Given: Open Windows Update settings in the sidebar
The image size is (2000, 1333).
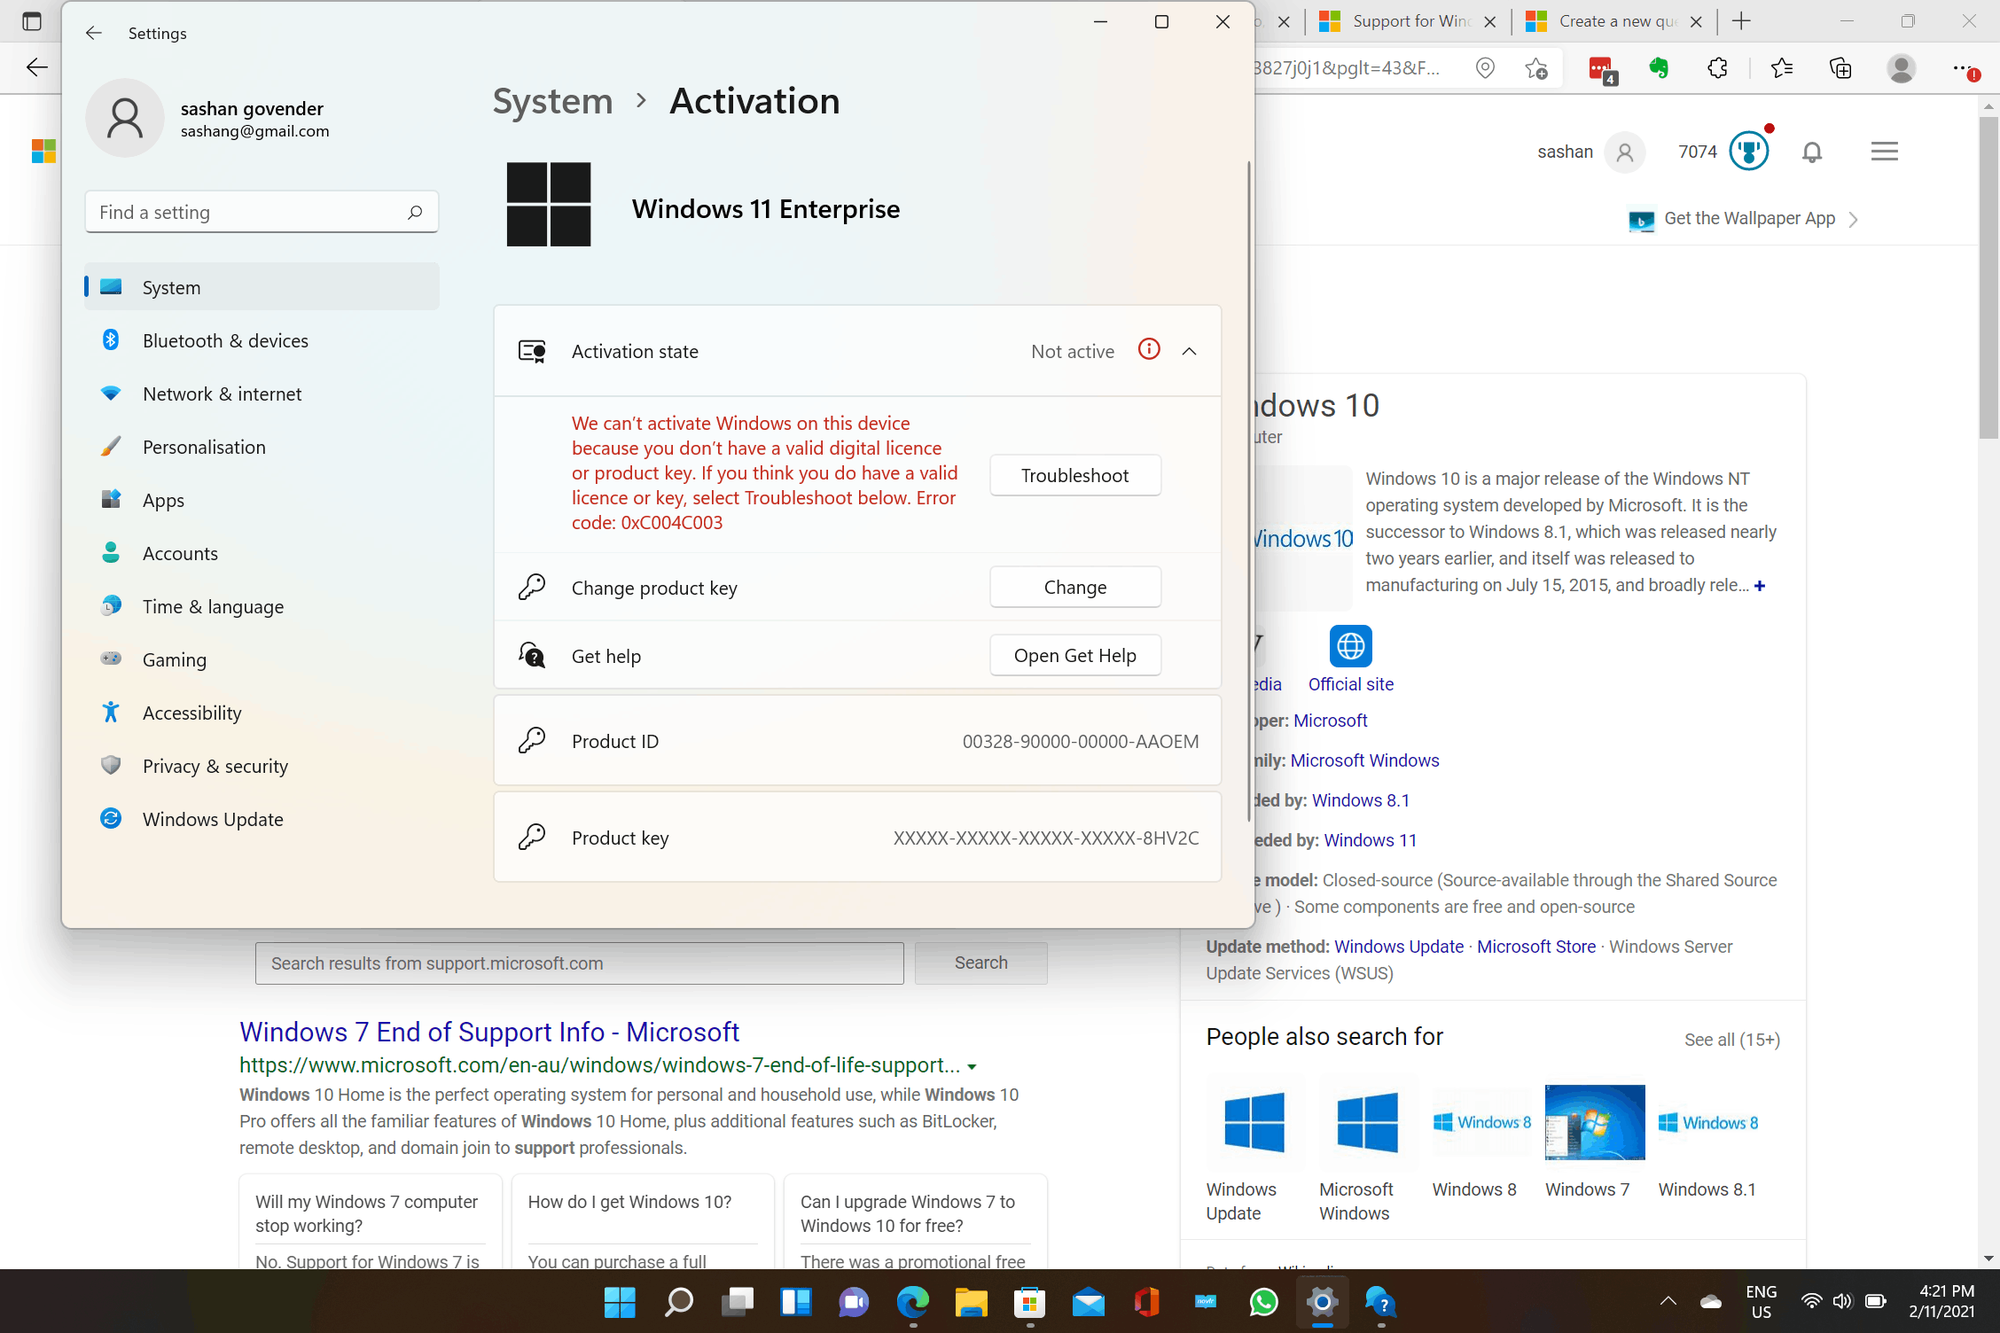Looking at the screenshot, I should coord(212,818).
